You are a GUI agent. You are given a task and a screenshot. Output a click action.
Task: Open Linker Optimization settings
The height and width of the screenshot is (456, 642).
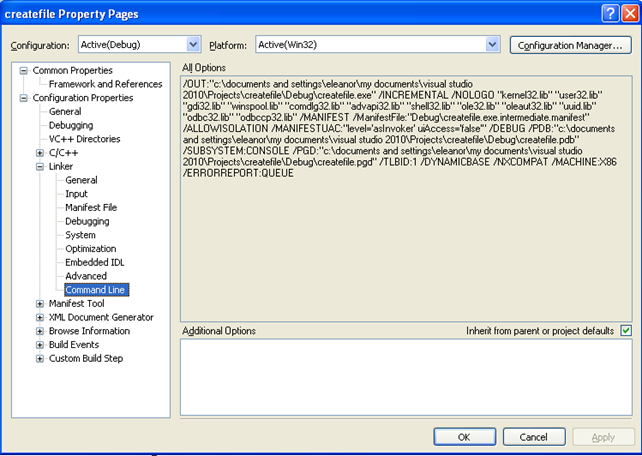click(x=90, y=249)
